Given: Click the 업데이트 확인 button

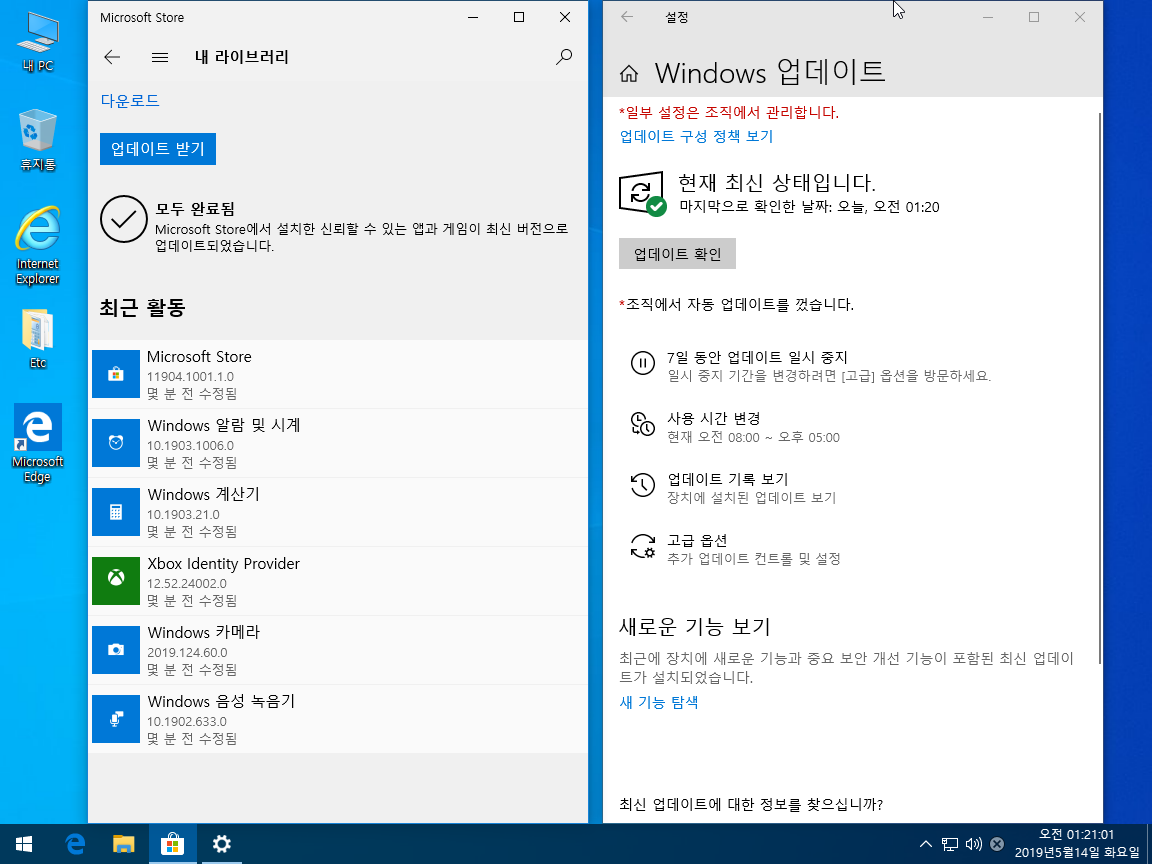Looking at the screenshot, I should click(x=677, y=254).
